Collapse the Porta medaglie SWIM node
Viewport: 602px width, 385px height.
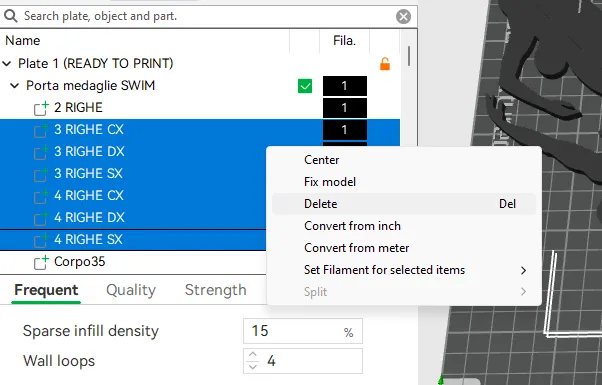click(x=15, y=86)
